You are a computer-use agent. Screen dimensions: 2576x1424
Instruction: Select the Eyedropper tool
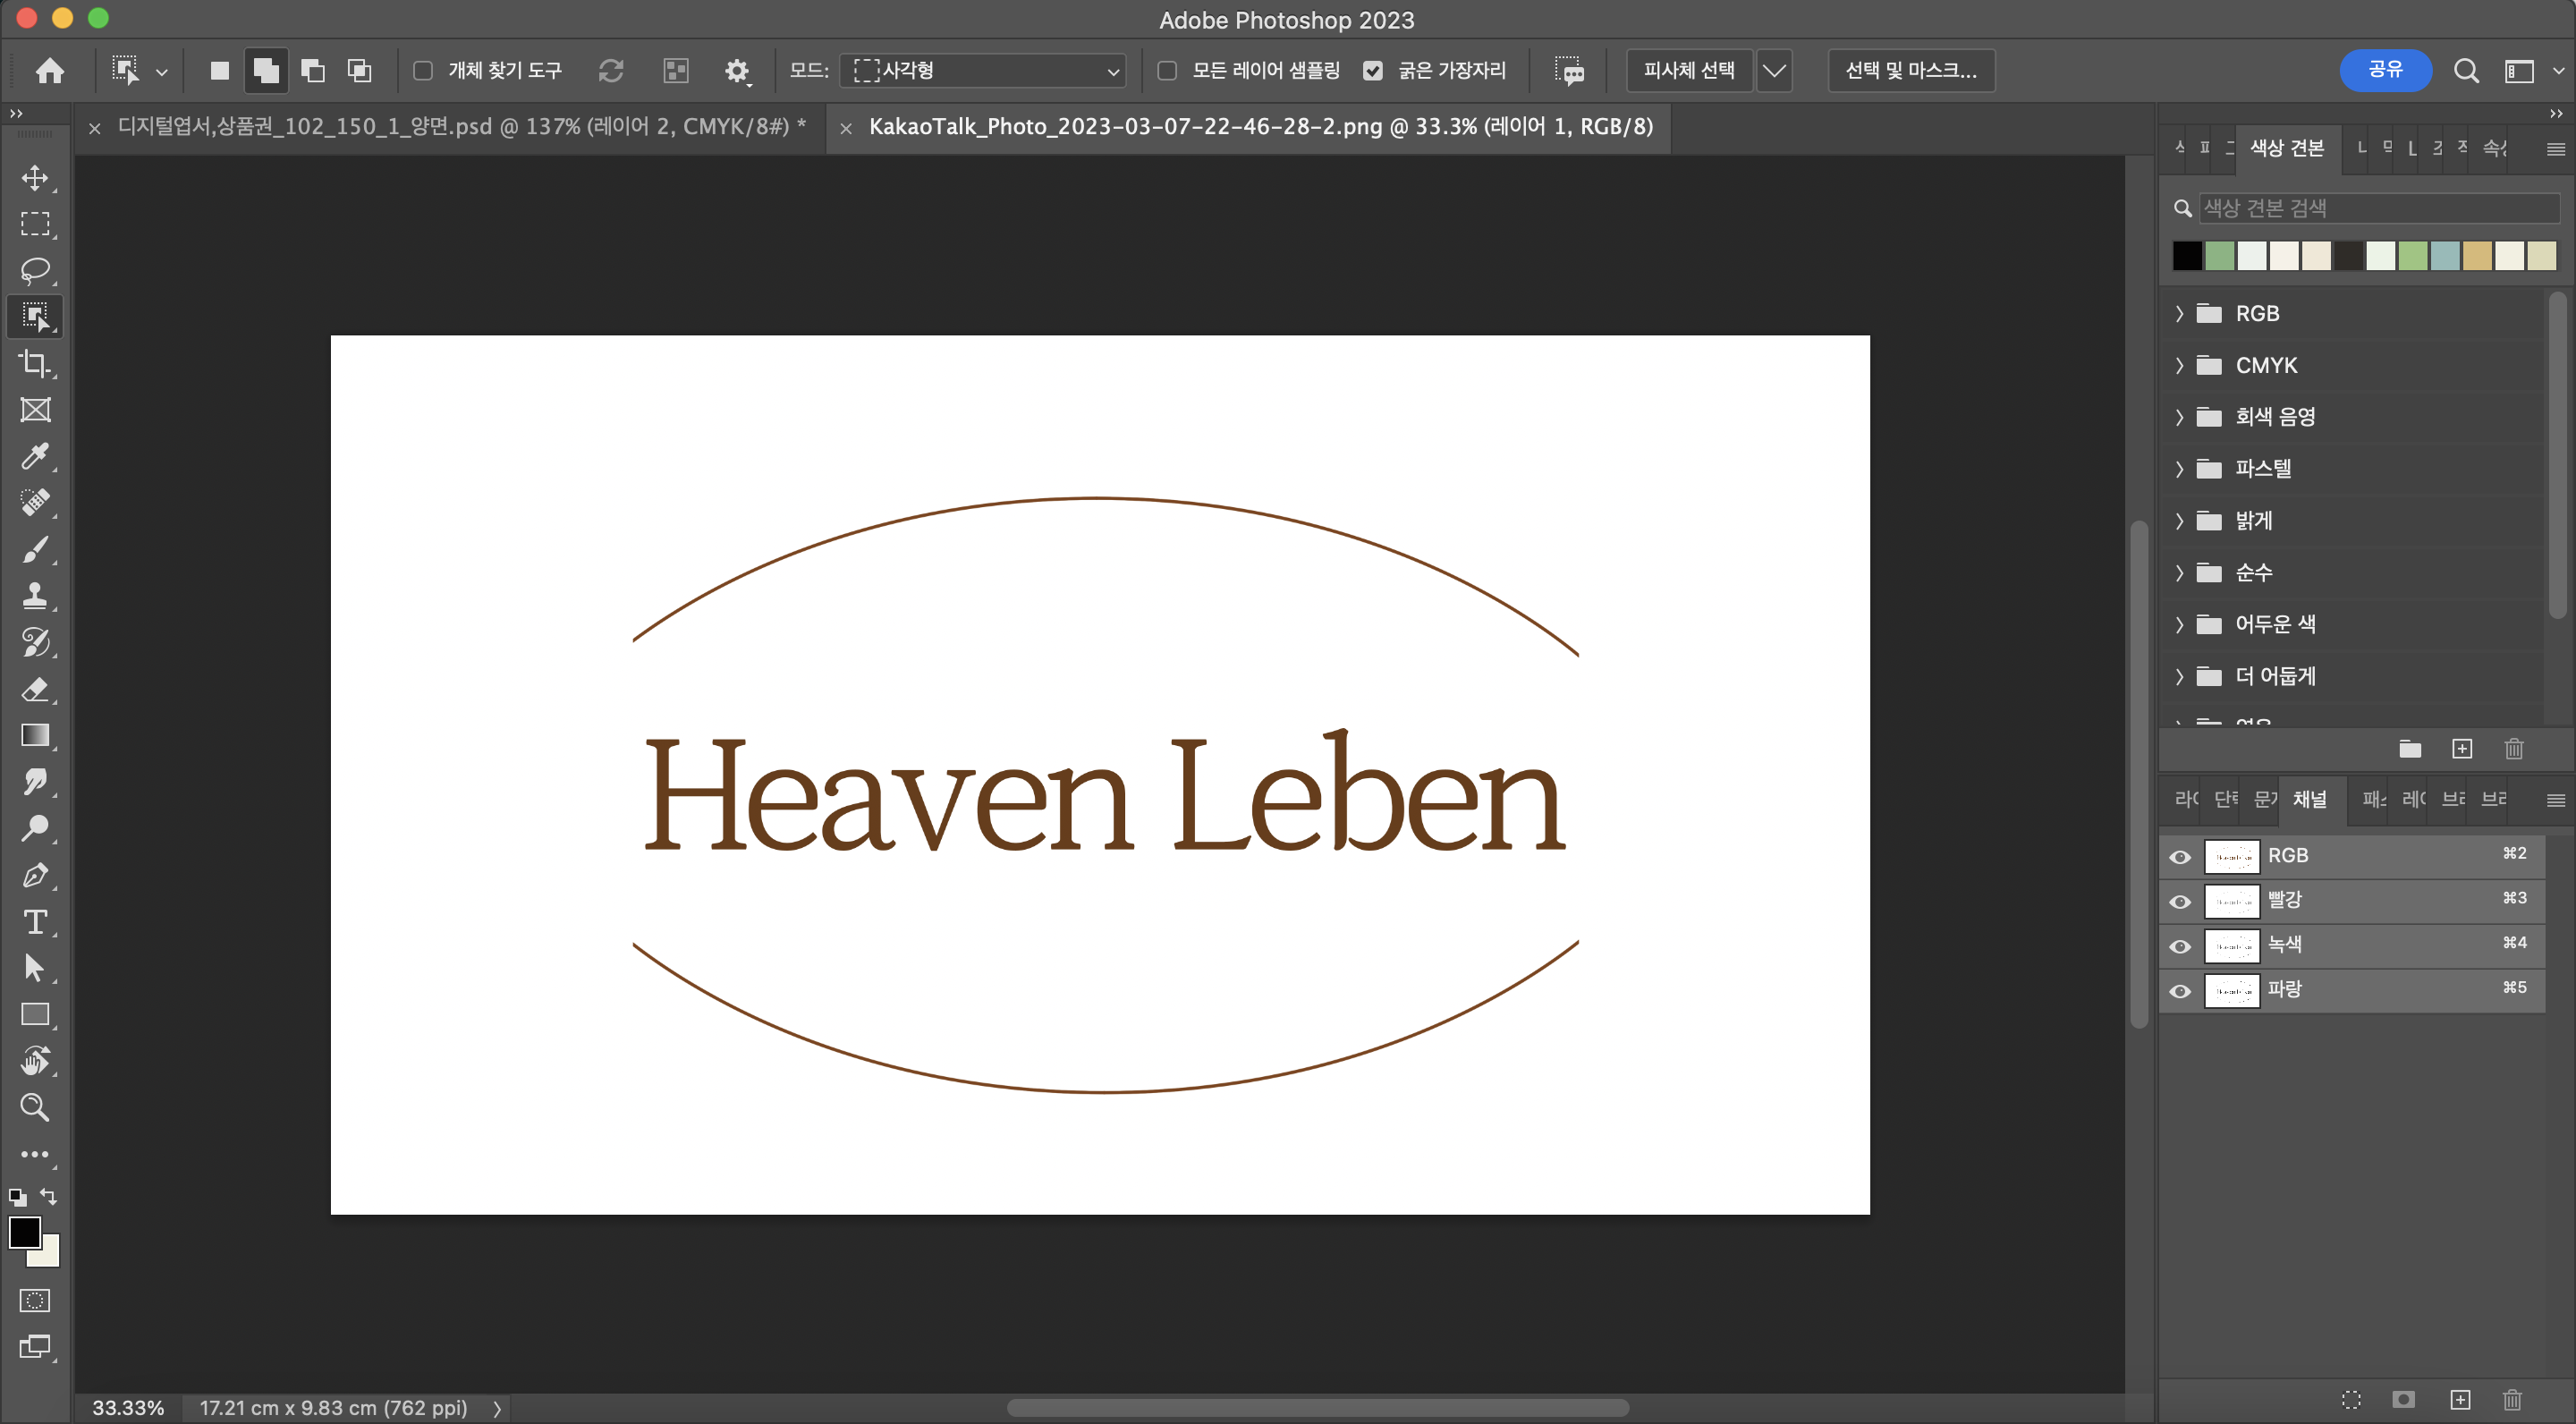pos(35,456)
